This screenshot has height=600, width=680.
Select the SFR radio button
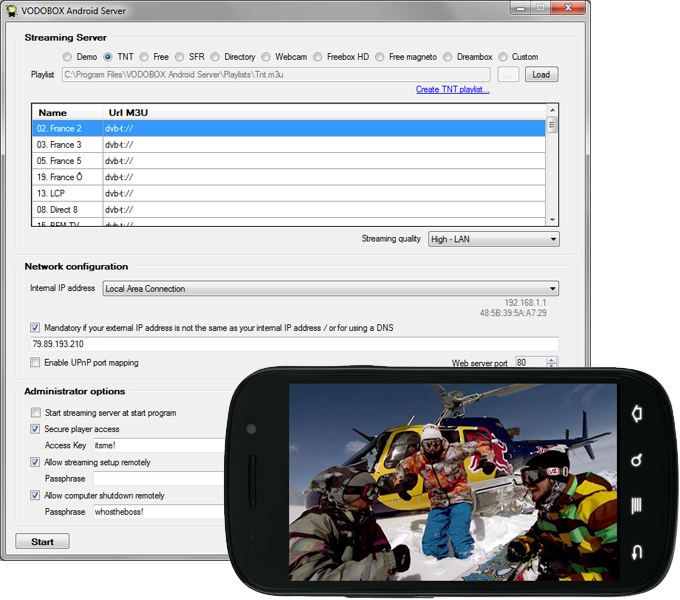coord(179,57)
